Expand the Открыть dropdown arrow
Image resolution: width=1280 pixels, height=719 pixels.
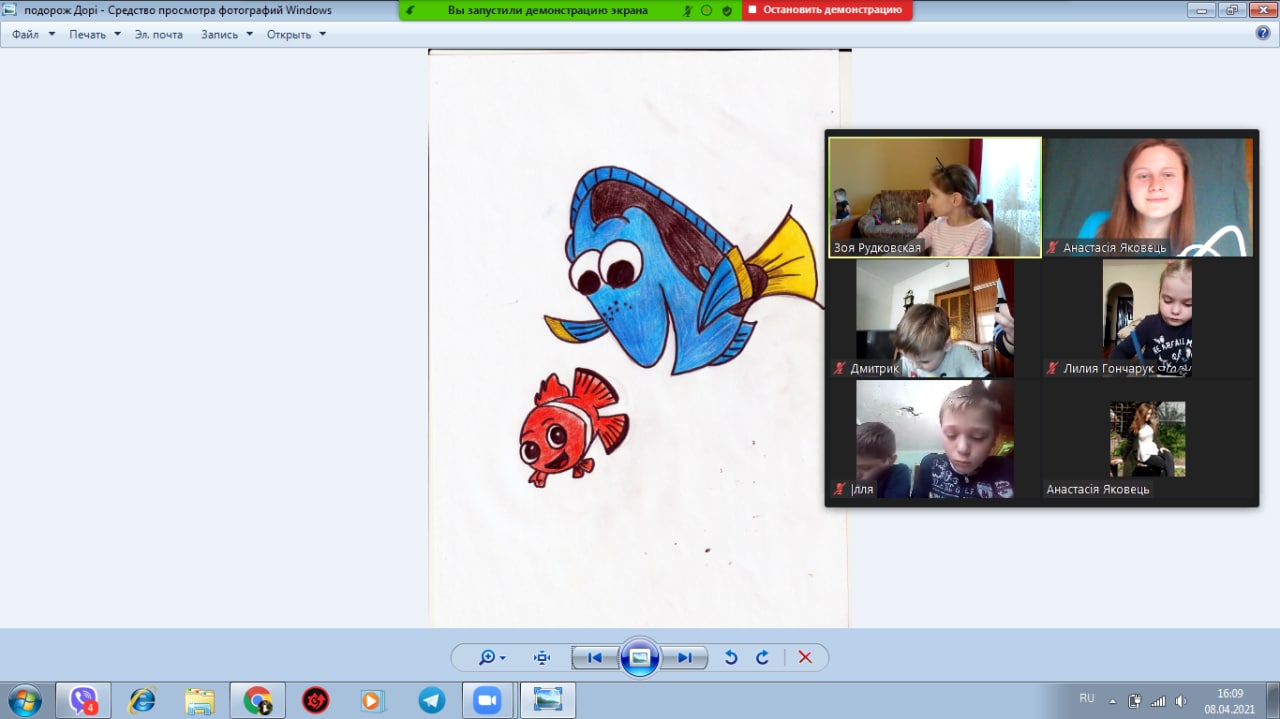tap(321, 34)
